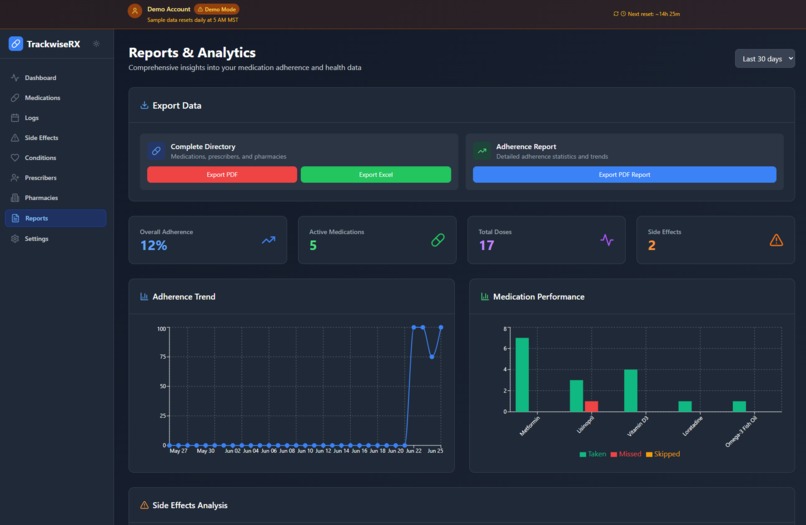The height and width of the screenshot is (525, 806).
Task: Open Medications in the sidebar
Action: pyautogui.click(x=56, y=98)
